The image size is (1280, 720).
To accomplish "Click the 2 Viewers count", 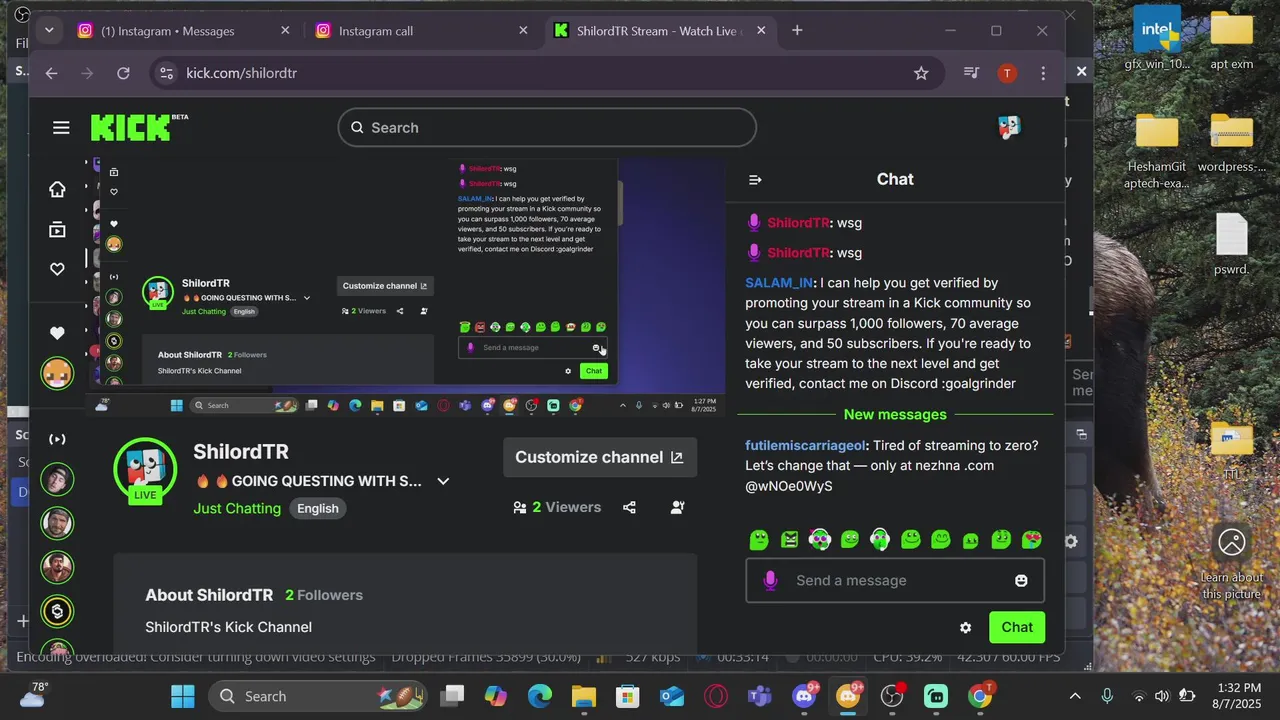I will point(557,508).
